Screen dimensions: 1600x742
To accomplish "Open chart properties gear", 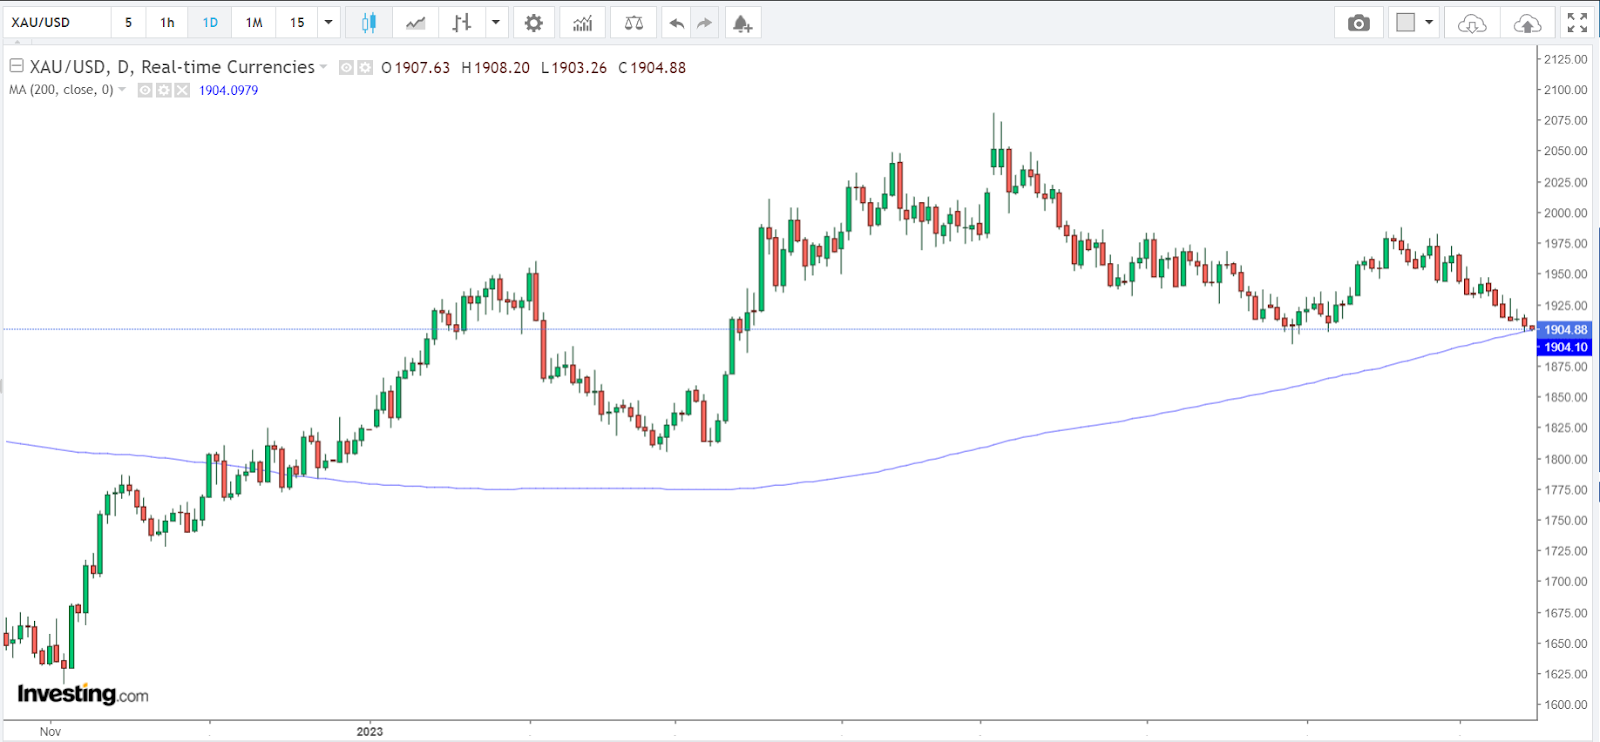I will click(x=534, y=23).
